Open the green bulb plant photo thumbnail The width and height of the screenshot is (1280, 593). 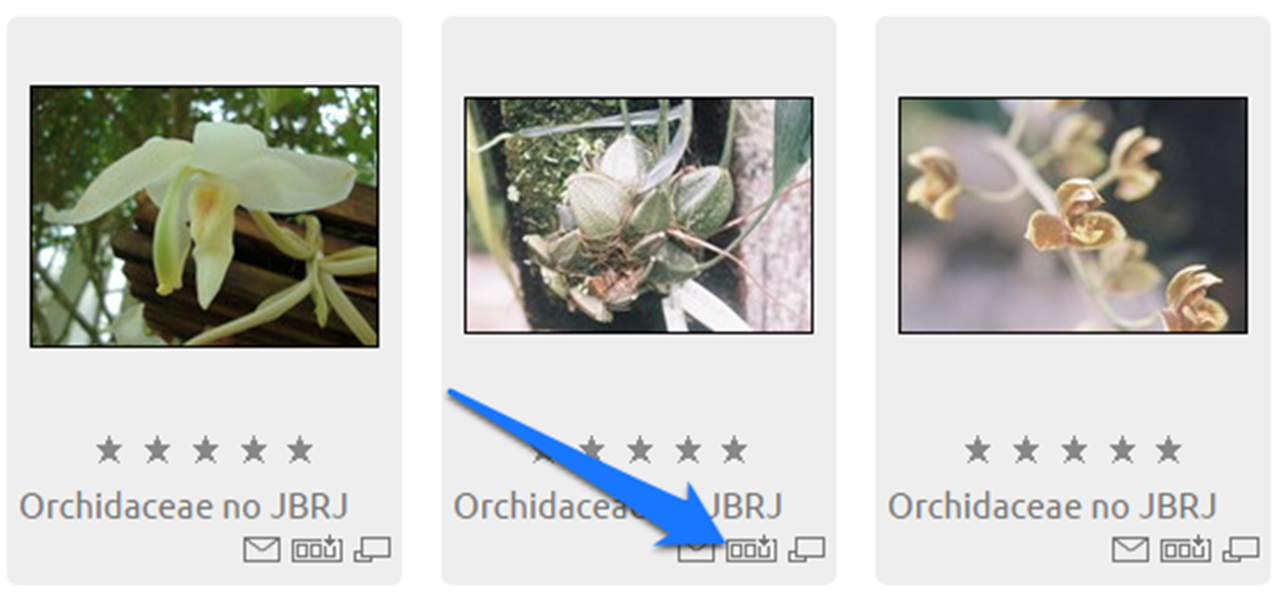[638, 215]
